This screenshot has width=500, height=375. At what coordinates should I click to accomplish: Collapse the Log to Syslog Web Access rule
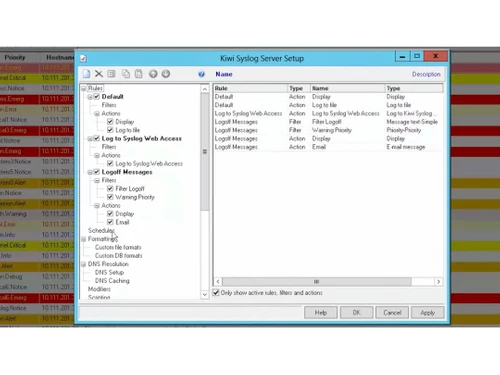[90, 139]
